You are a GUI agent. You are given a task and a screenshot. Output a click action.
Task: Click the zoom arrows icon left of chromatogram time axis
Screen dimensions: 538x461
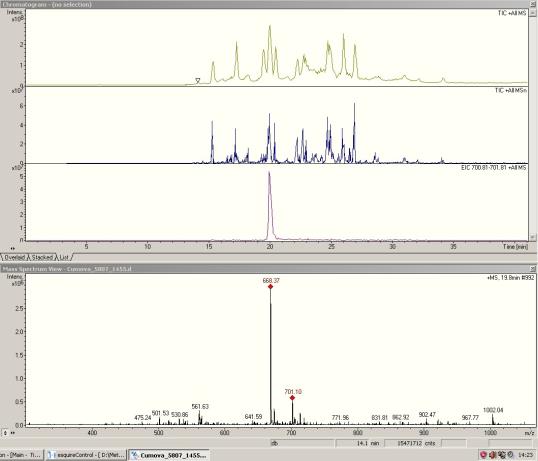[13, 248]
